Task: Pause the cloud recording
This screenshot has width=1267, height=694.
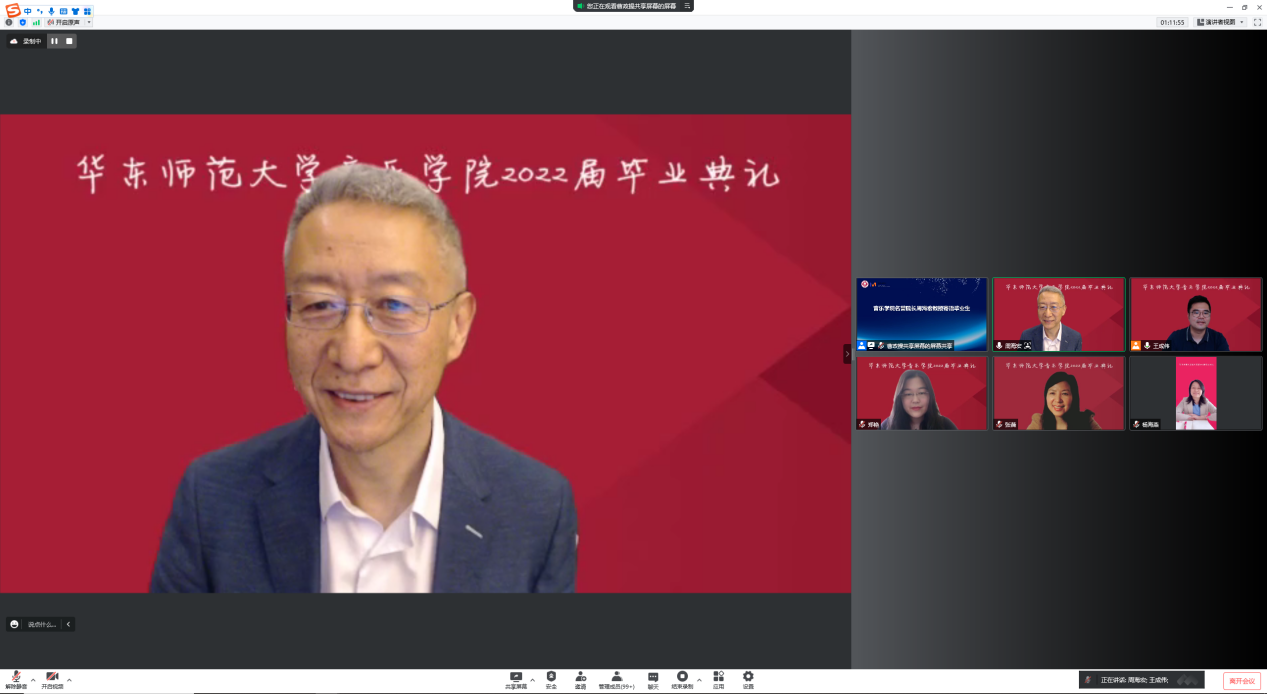Action: [x=55, y=41]
